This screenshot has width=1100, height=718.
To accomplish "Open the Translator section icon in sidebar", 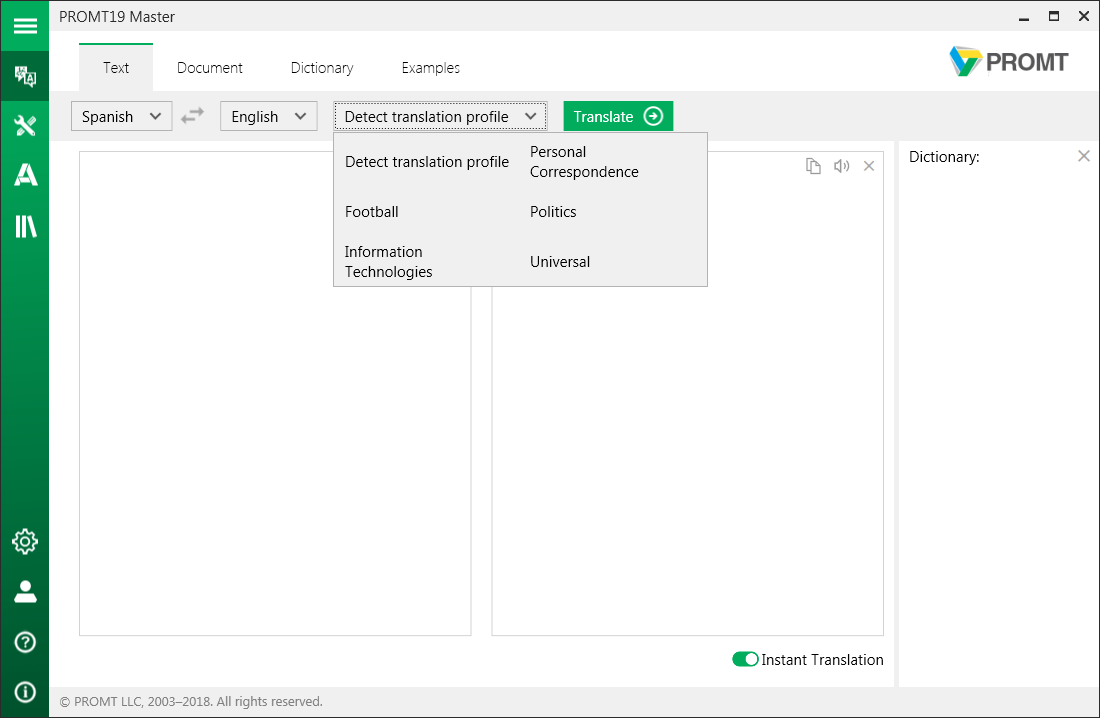I will (25, 76).
